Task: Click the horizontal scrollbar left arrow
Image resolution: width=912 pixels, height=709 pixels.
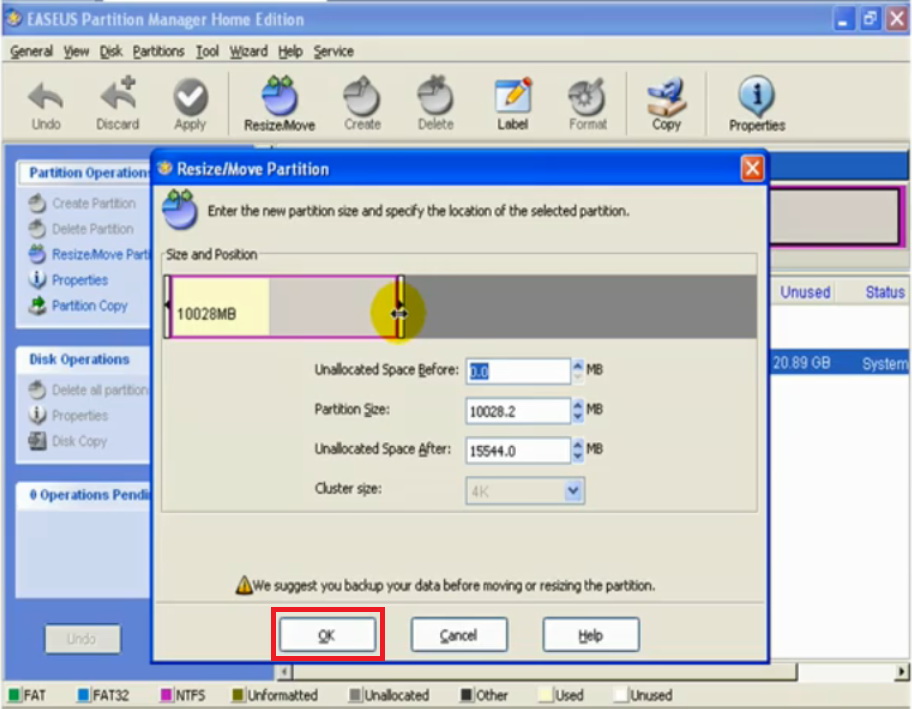Action: pyautogui.click(x=283, y=672)
